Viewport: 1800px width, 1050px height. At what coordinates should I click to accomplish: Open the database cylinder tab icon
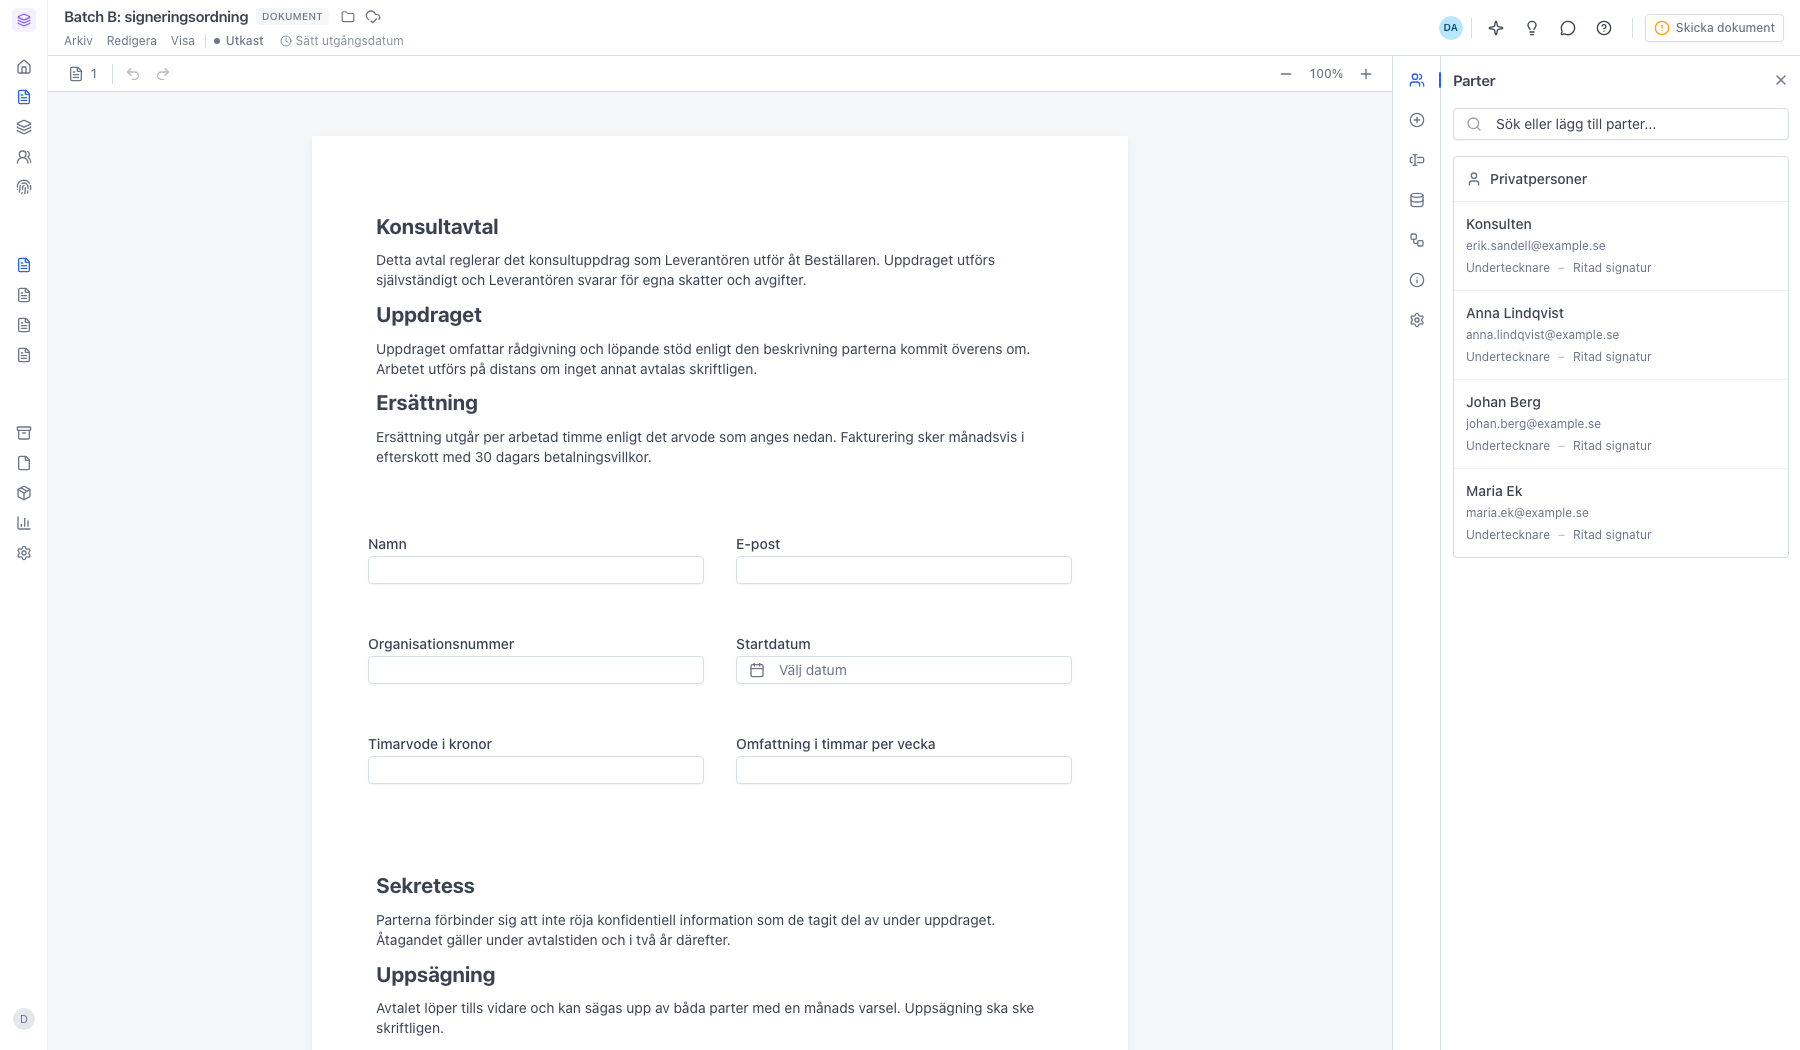point(1417,200)
